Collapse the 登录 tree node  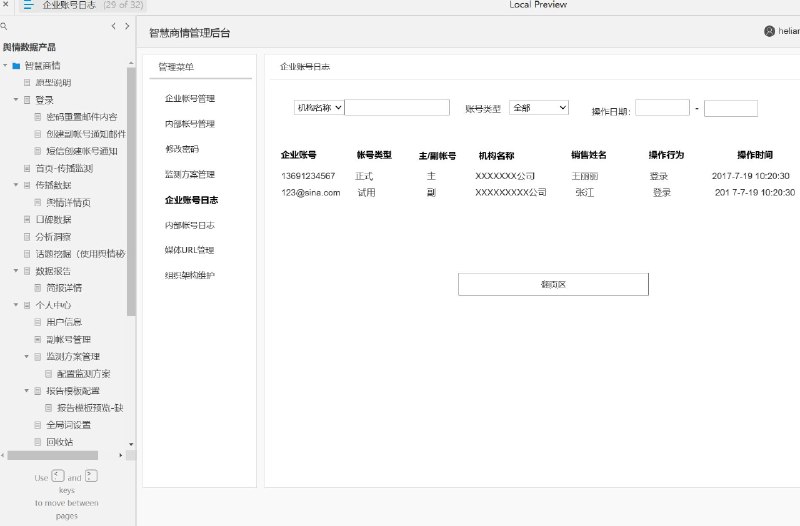(x=16, y=99)
